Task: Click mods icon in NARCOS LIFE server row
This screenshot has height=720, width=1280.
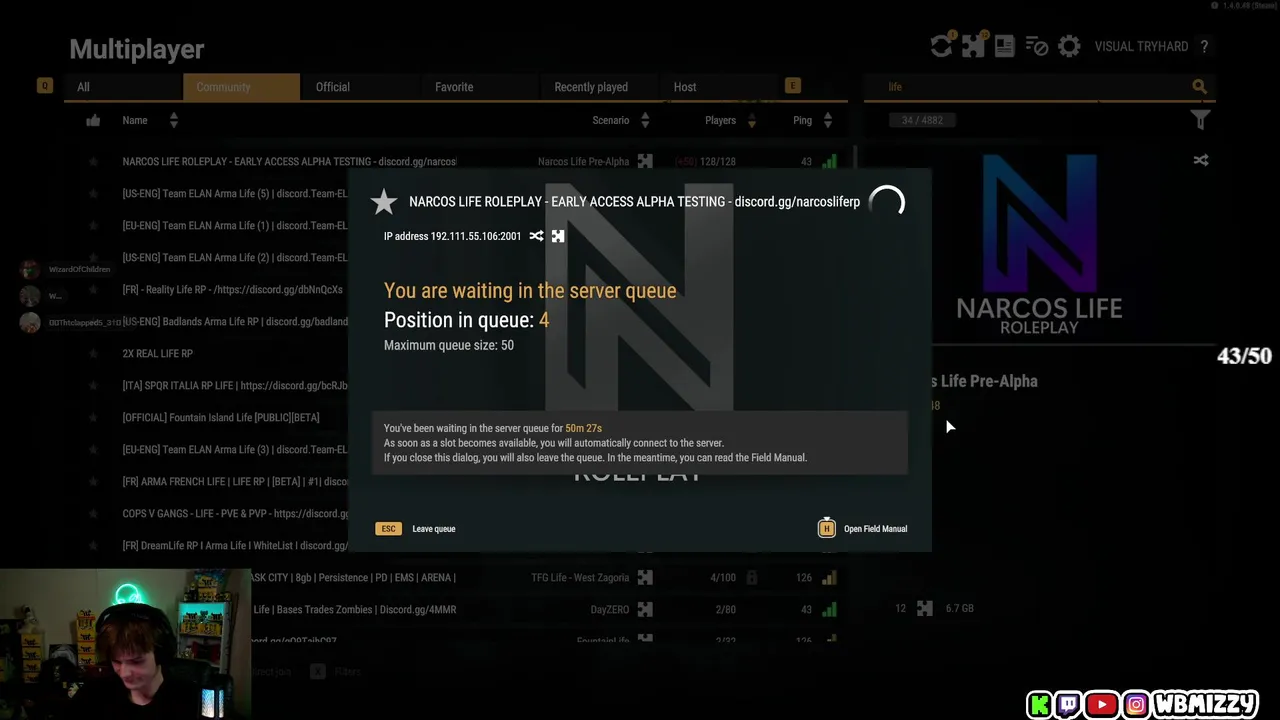Action: (x=645, y=161)
